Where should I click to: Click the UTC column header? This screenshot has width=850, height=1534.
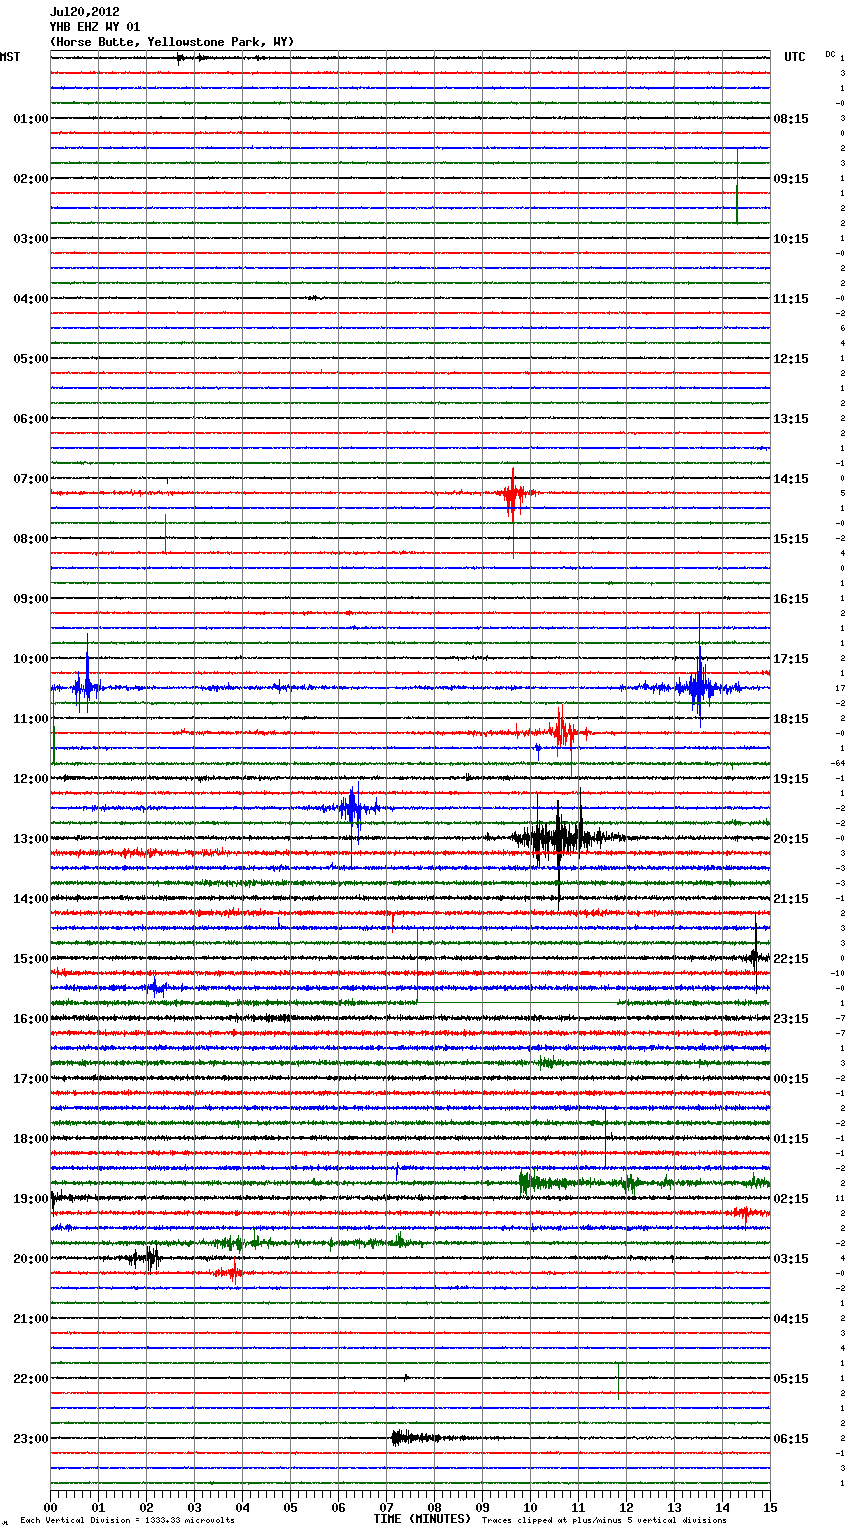[x=794, y=57]
